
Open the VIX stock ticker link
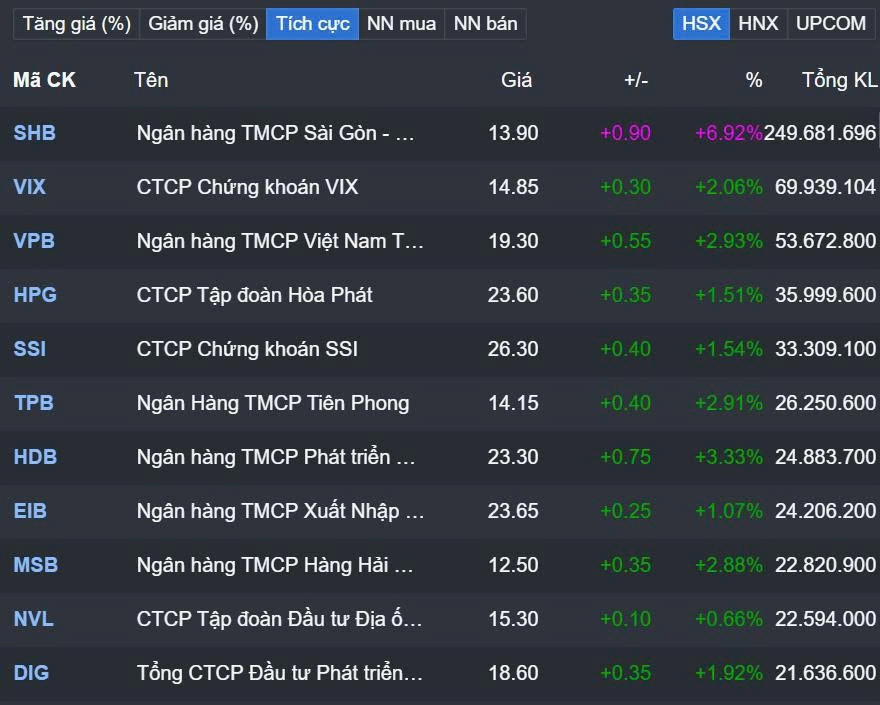(x=29, y=187)
